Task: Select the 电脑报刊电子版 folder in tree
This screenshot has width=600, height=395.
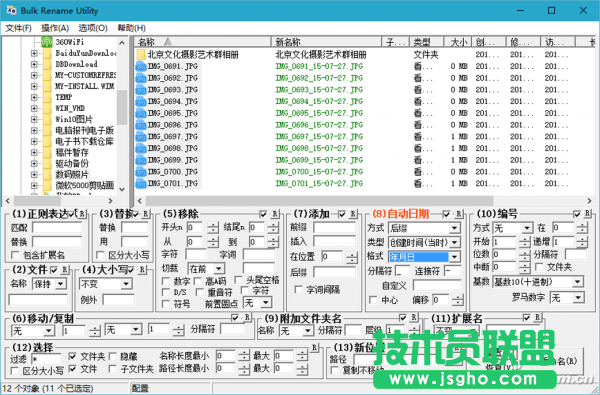Action: point(85,131)
